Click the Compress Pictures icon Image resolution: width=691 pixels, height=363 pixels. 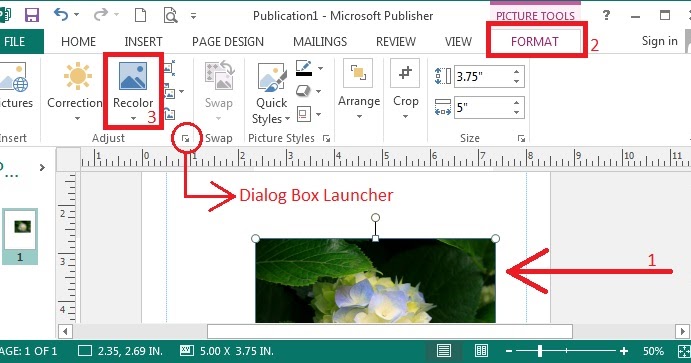pyautogui.click(x=170, y=68)
